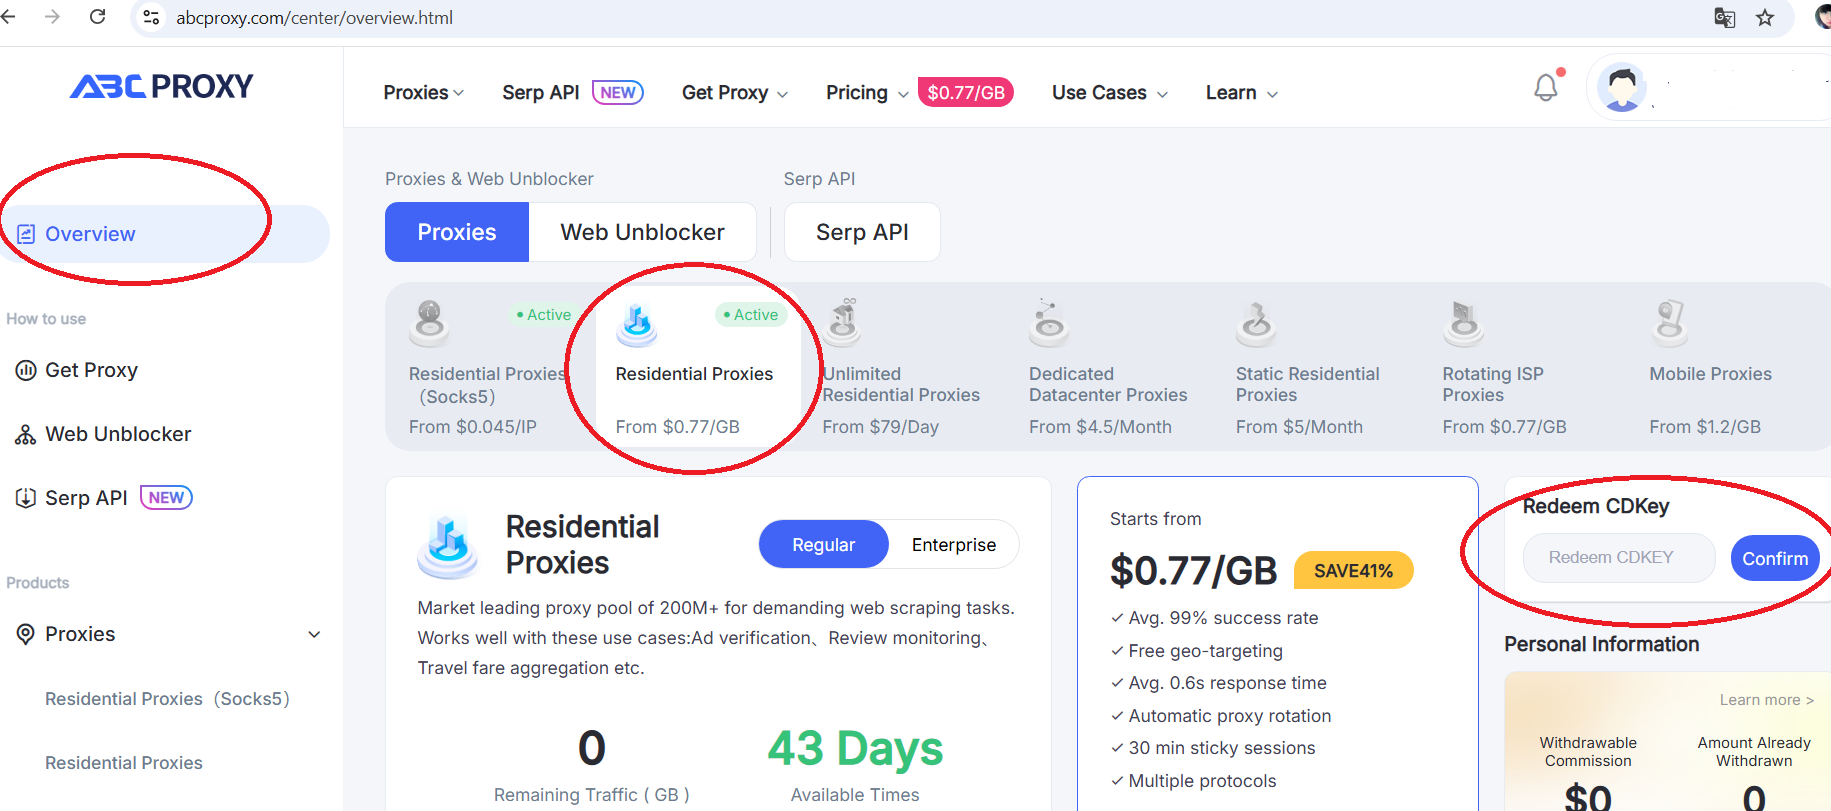Open Residential Proxies (Socks5) in sidebar
Image resolution: width=1831 pixels, height=811 pixels.
point(167,699)
